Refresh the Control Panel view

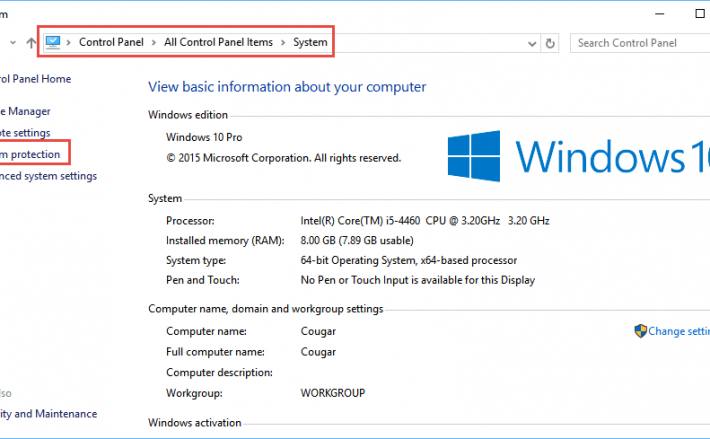click(550, 43)
